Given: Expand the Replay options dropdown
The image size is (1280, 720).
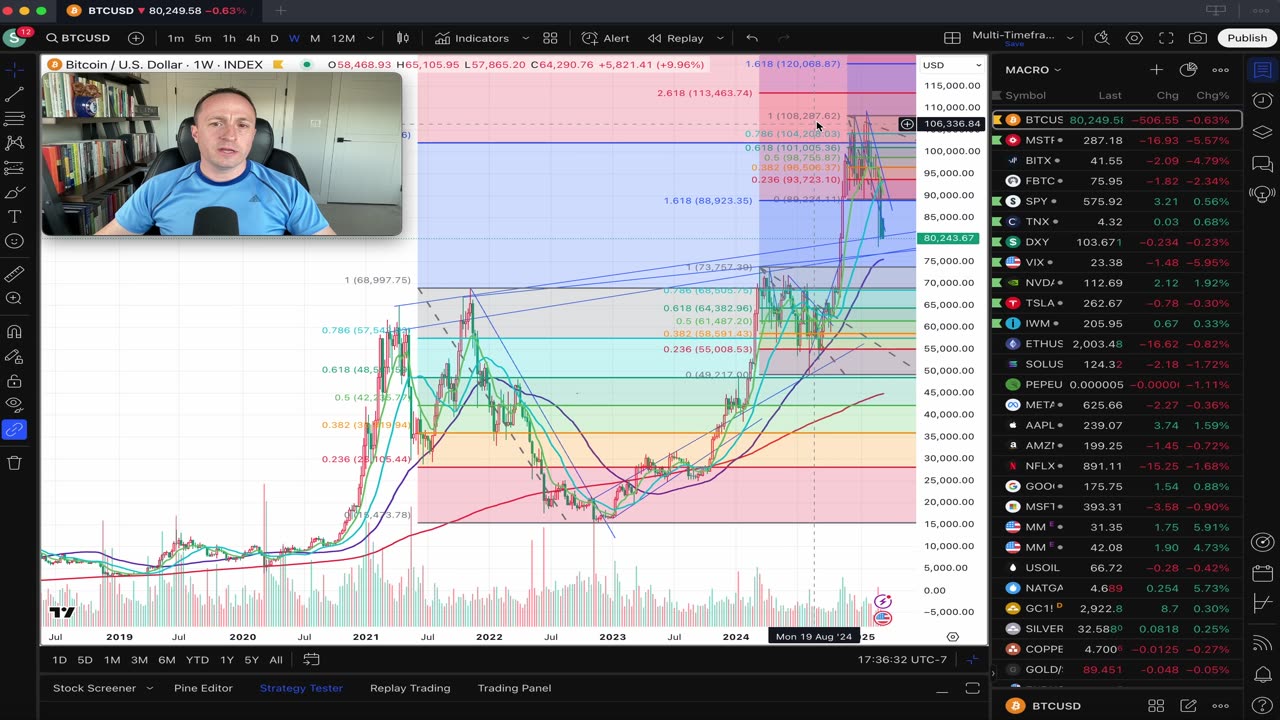Looking at the screenshot, I should tap(720, 38).
